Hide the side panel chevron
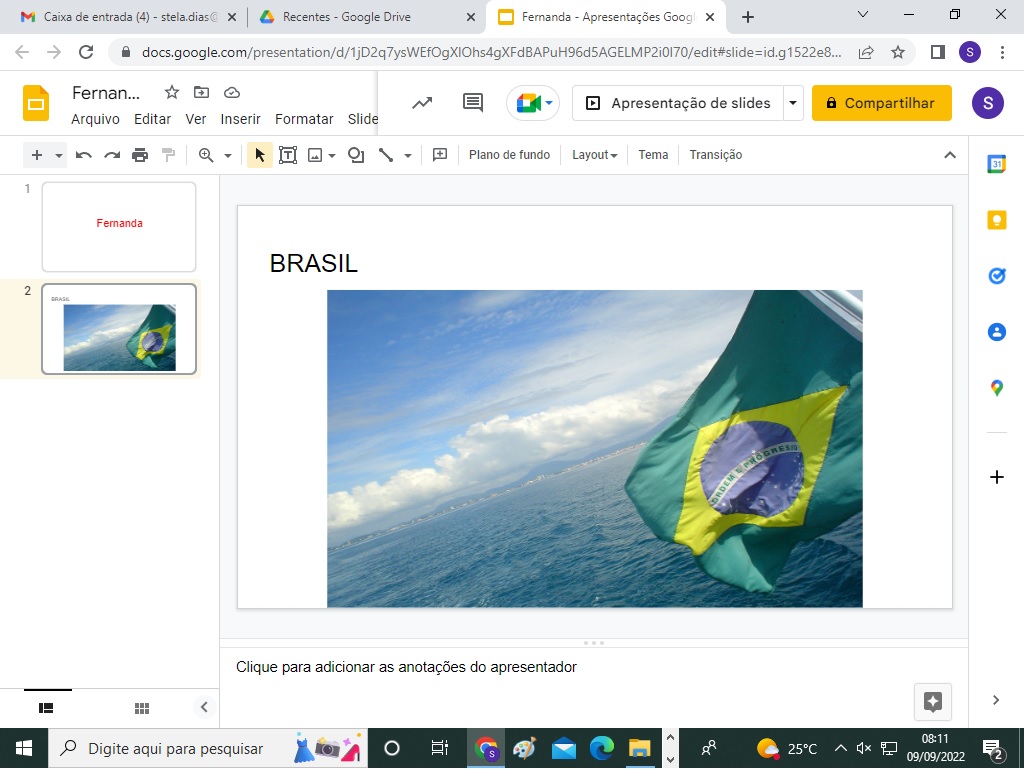The image size is (1024, 769). (x=996, y=700)
